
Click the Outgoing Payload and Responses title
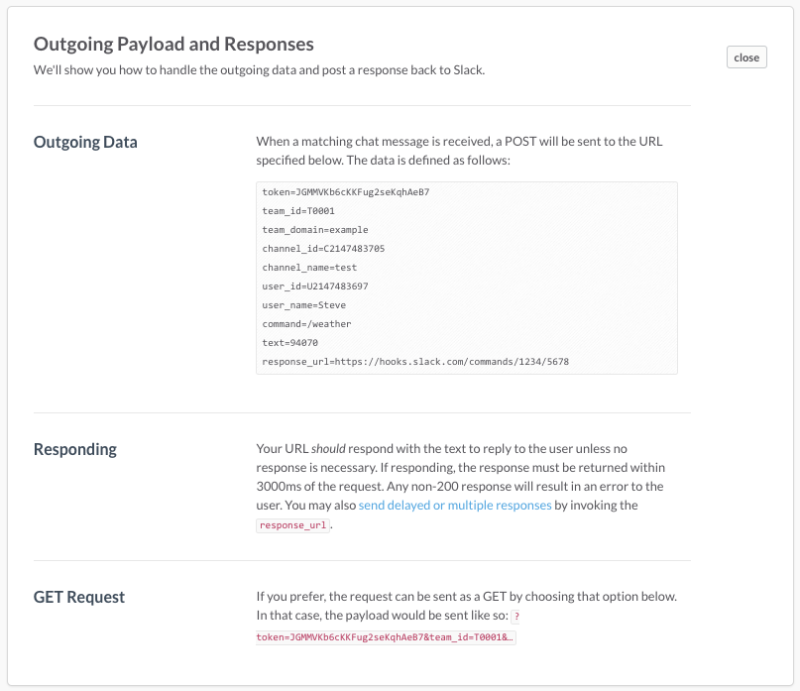[x=173, y=44]
